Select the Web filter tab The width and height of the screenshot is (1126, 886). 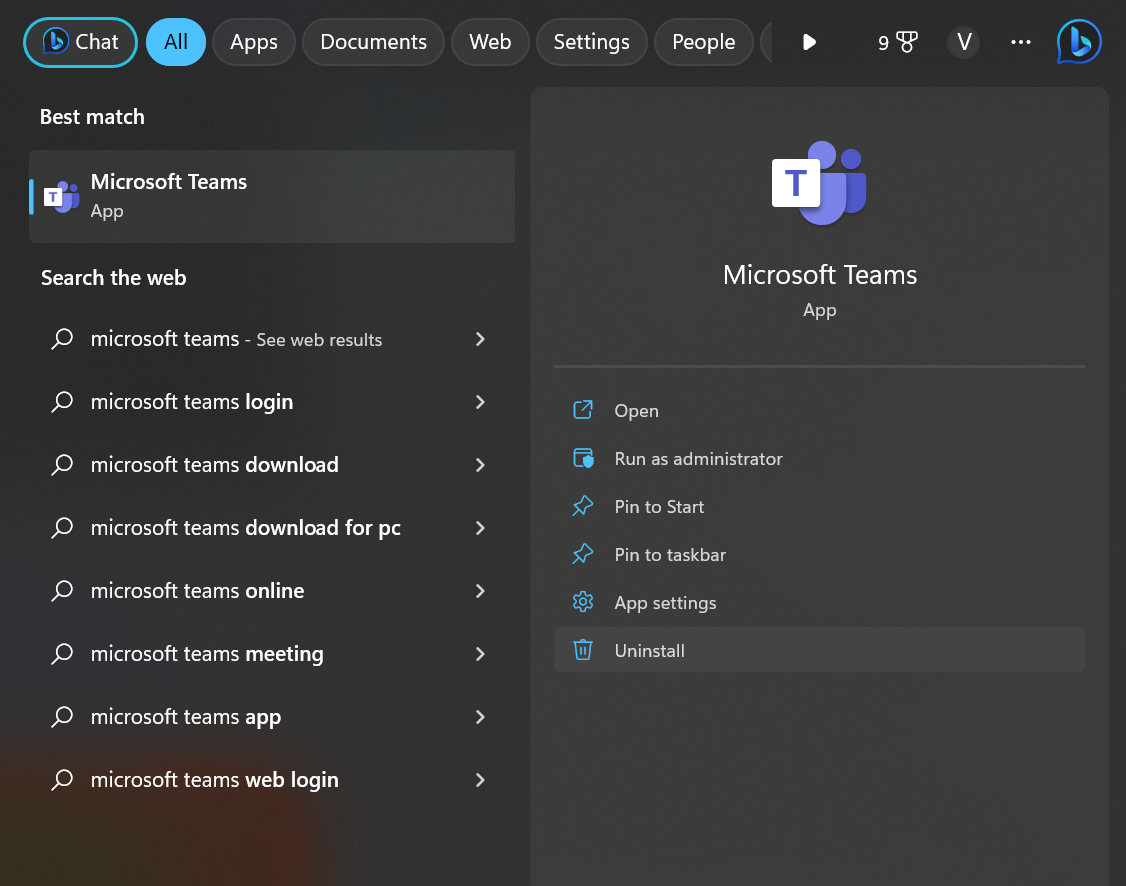pyautogui.click(x=490, y=42)
